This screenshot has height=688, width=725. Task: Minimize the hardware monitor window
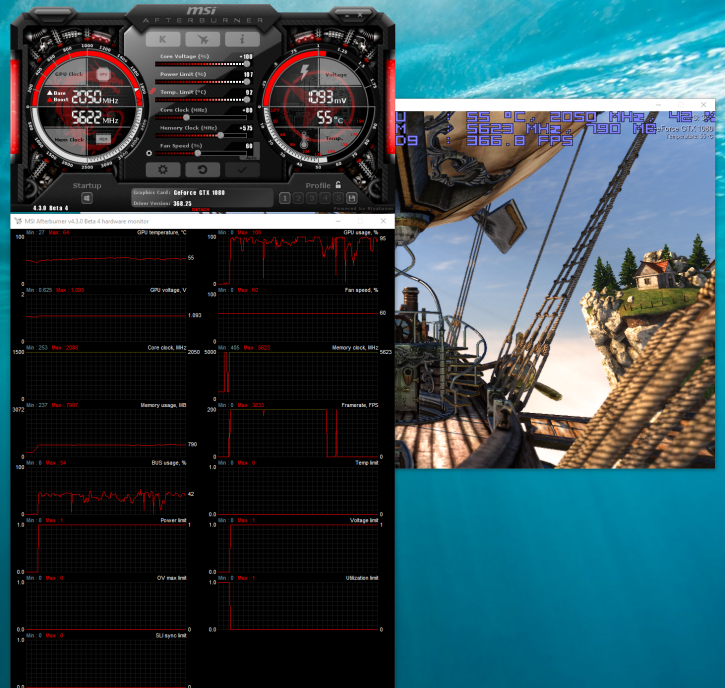tap(337, 221)
